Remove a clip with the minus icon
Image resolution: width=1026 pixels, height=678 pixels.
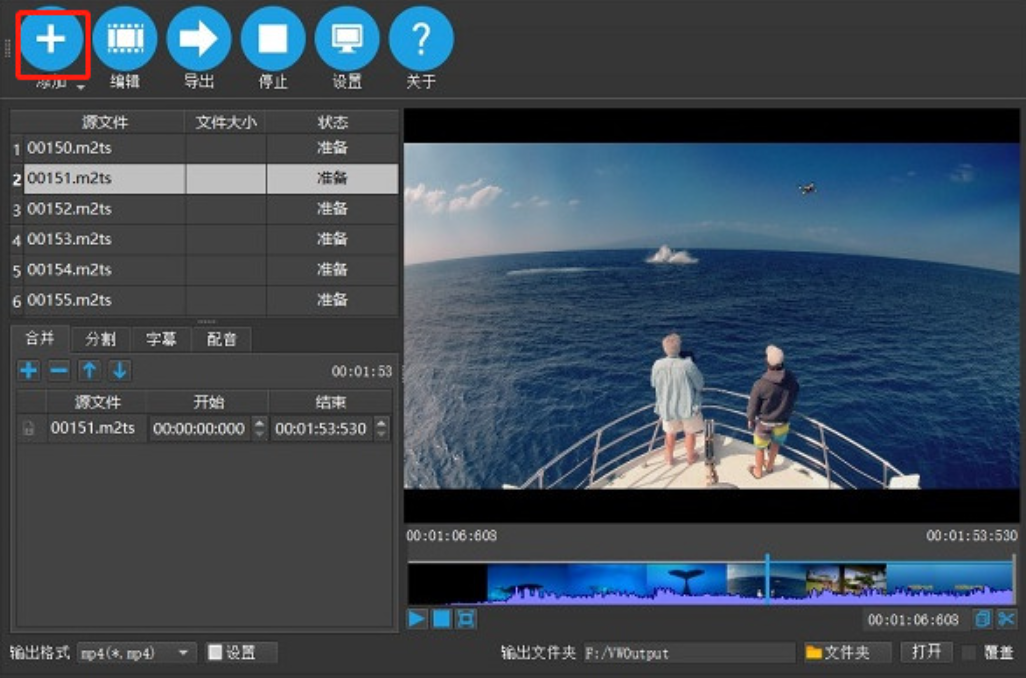pyautogui.click(x=58, y=371)
